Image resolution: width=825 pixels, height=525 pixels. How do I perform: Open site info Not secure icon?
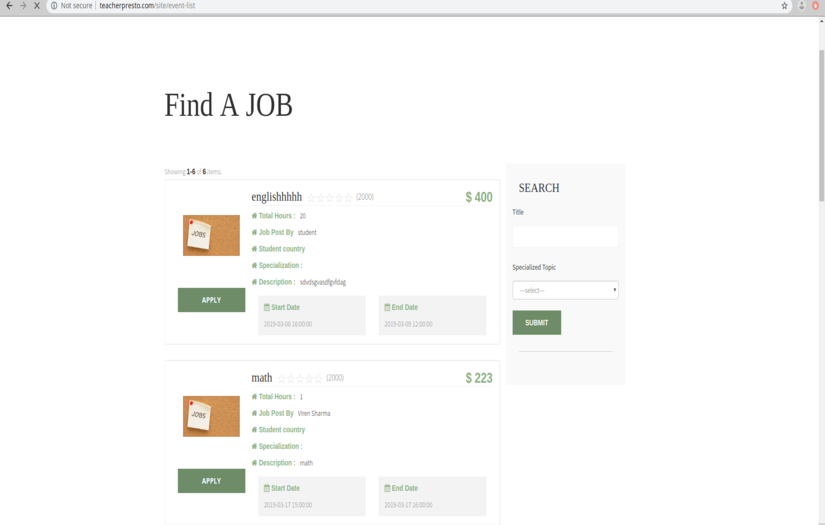coord(54,6)
